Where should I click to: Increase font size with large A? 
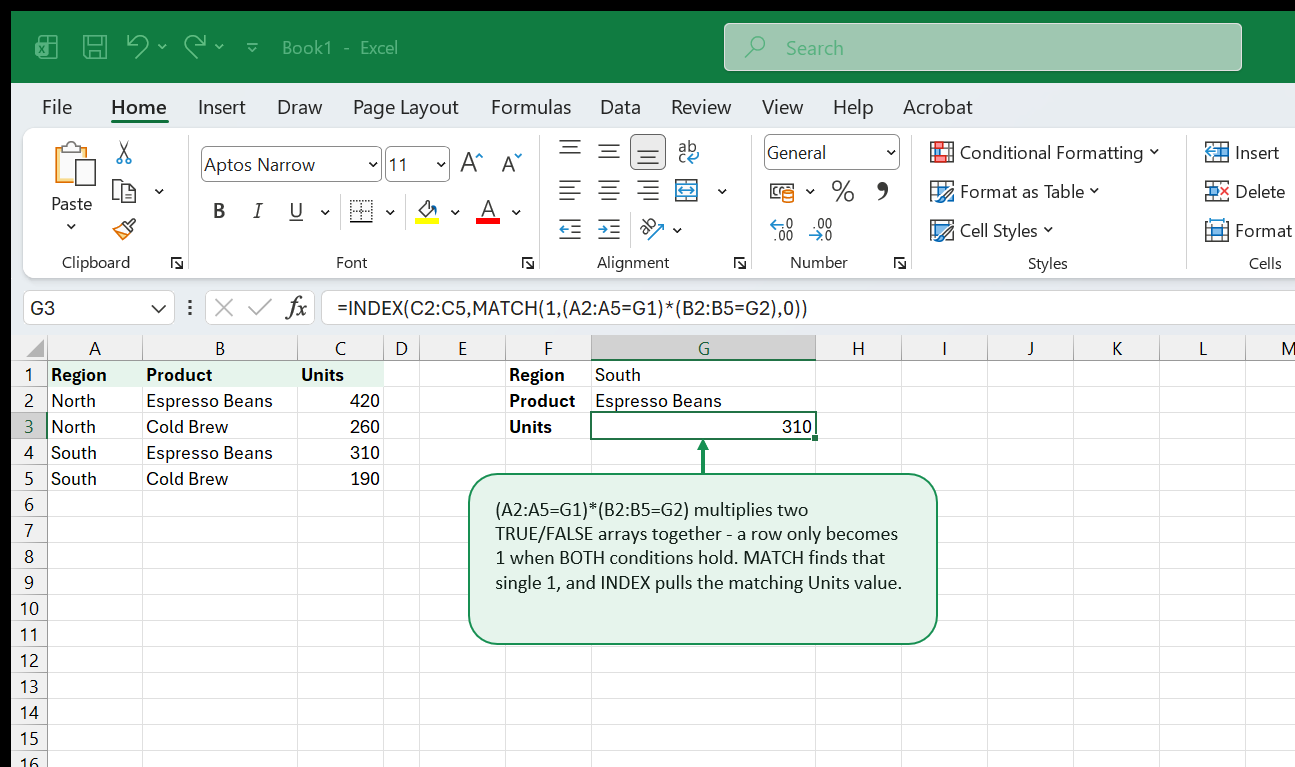[x=471, y=164]
